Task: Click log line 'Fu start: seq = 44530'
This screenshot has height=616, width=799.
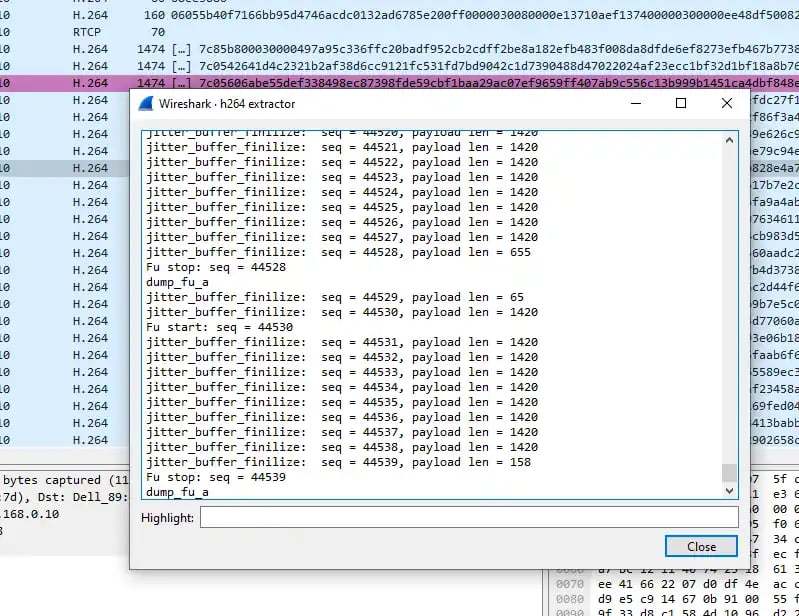Action: pyautogui.click(x=219, y=327)
